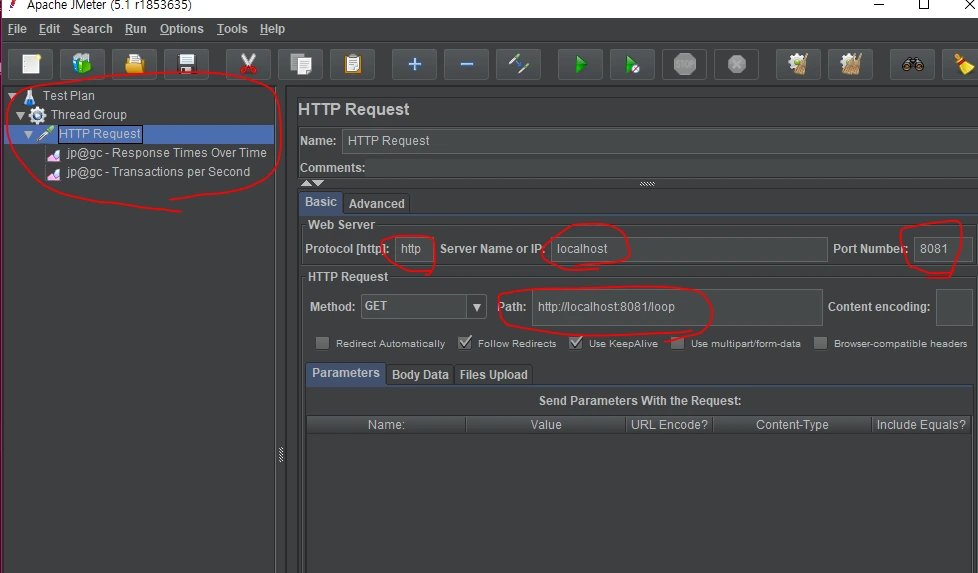This screenshot has width=978, height=573.
Task: Click the Content encoding field
Action: point(955,307)
